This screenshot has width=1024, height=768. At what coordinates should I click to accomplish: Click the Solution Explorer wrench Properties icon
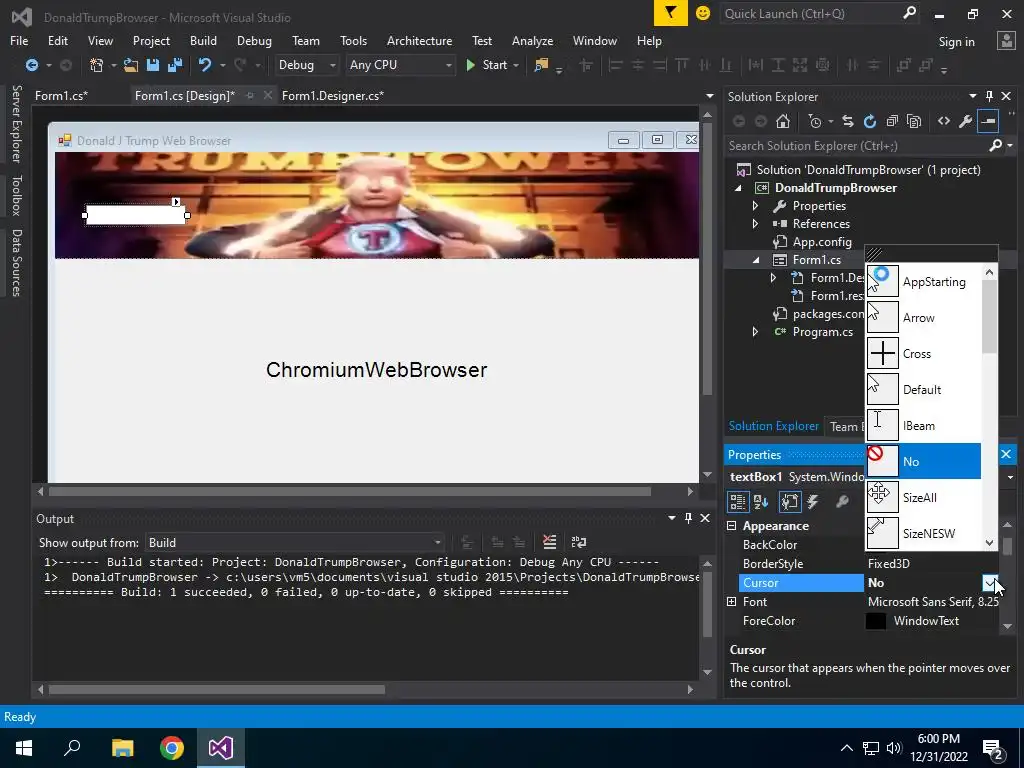pyautogui.click(x=965, y=121)
